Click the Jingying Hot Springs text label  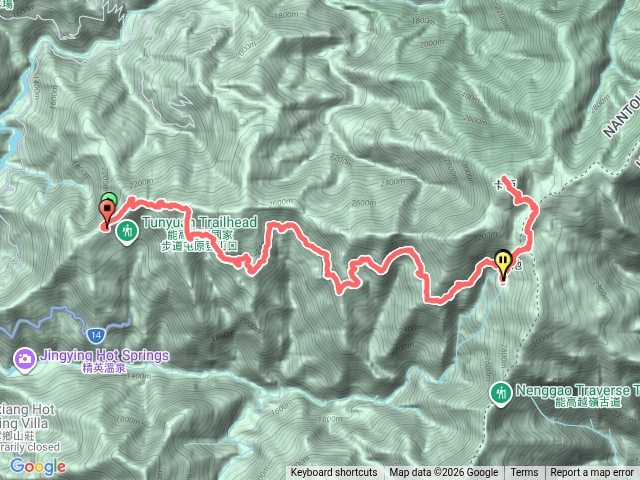pos(104,356)
